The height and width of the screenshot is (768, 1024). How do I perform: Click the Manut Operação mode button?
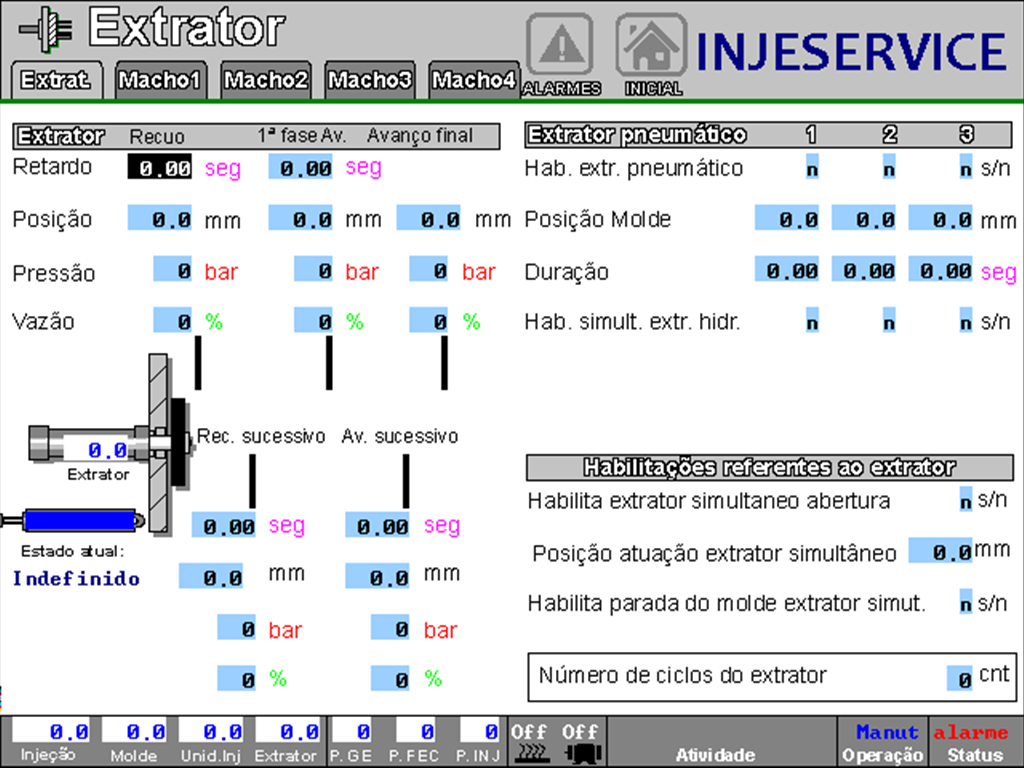pos(883,743)
